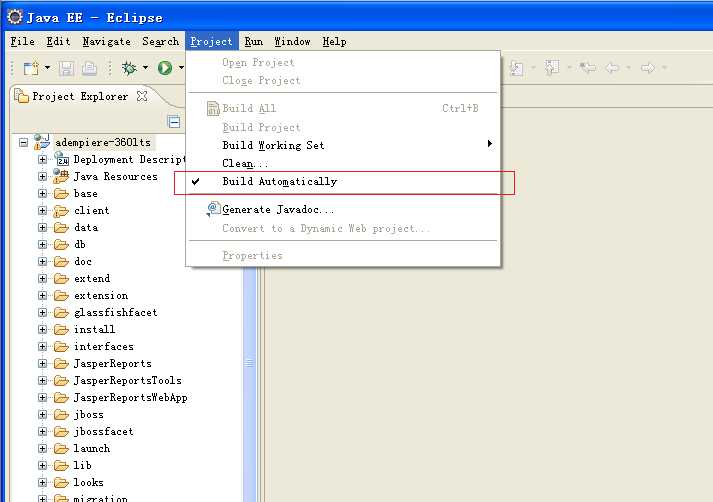Click the New wizard toolbar icon
This screenshot has height=502, width=713.
pos(31,68)
